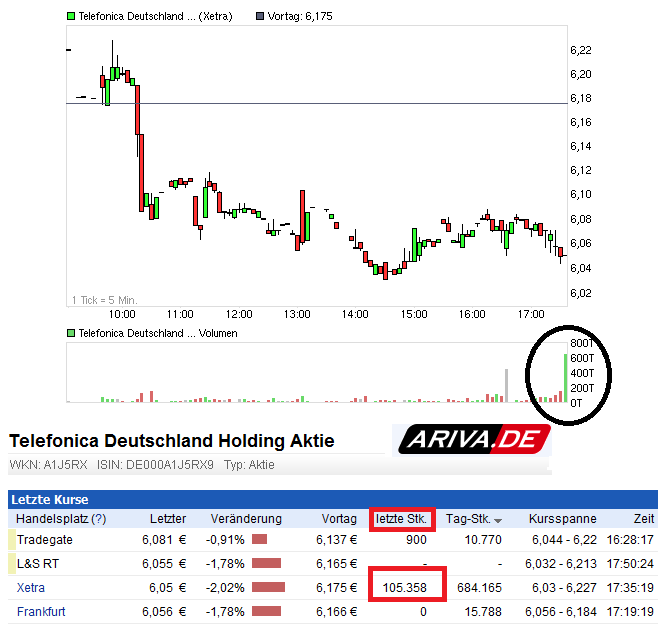Viewport: 666px width, 626px height.
Task: Click the Frankfurt last price 6,056 €
Action: pos(164,612)
